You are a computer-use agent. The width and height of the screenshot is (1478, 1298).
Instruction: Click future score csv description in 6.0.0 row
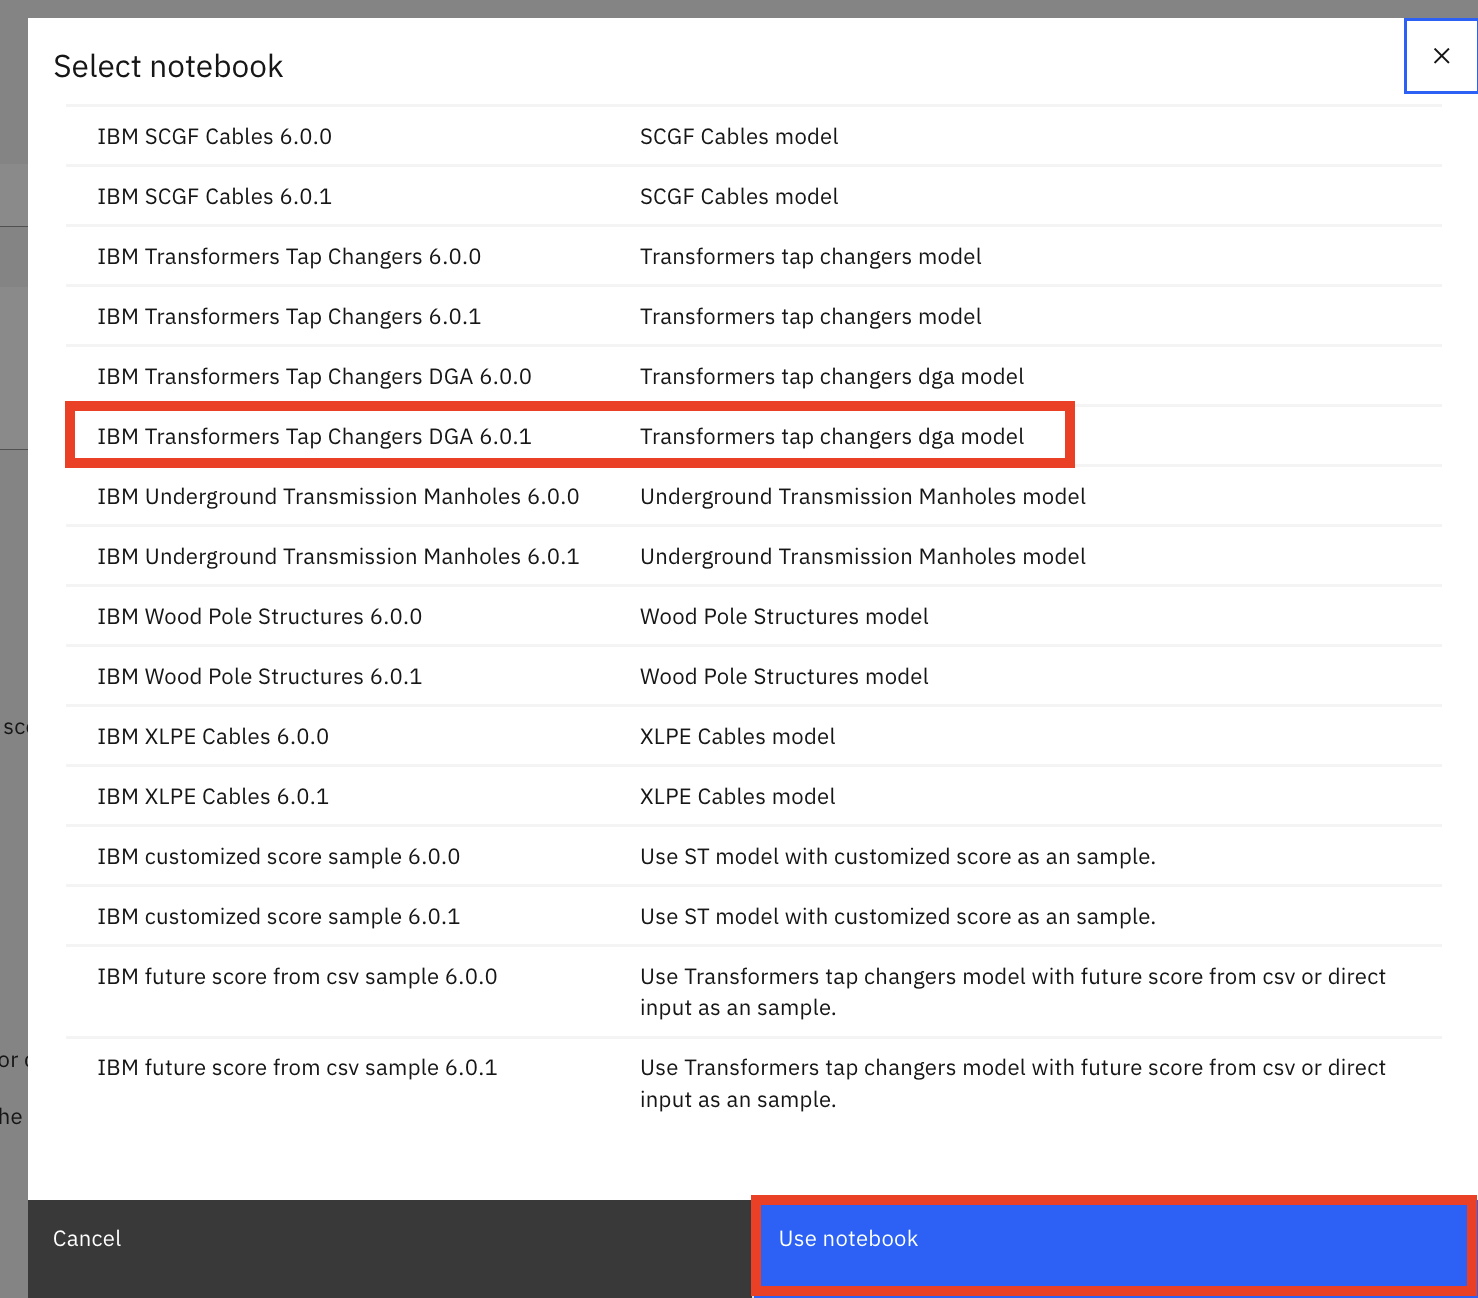point(1013,992)
